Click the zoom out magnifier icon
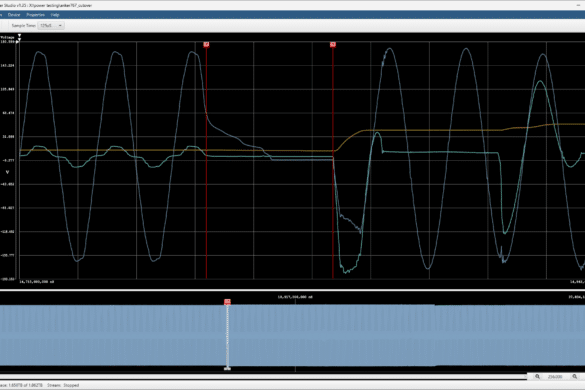Image resolution: width=585 pixels, height=390 pixels. coord(537,377)
